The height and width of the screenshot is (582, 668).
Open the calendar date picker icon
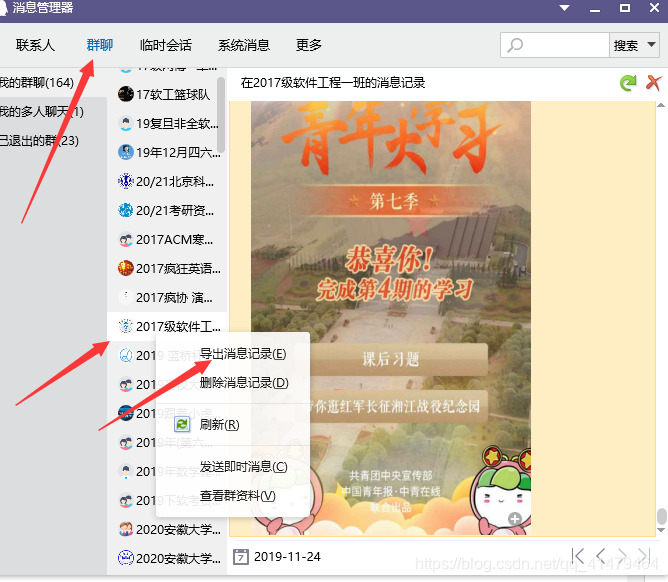pyautogui.click(x=241, y=557)
